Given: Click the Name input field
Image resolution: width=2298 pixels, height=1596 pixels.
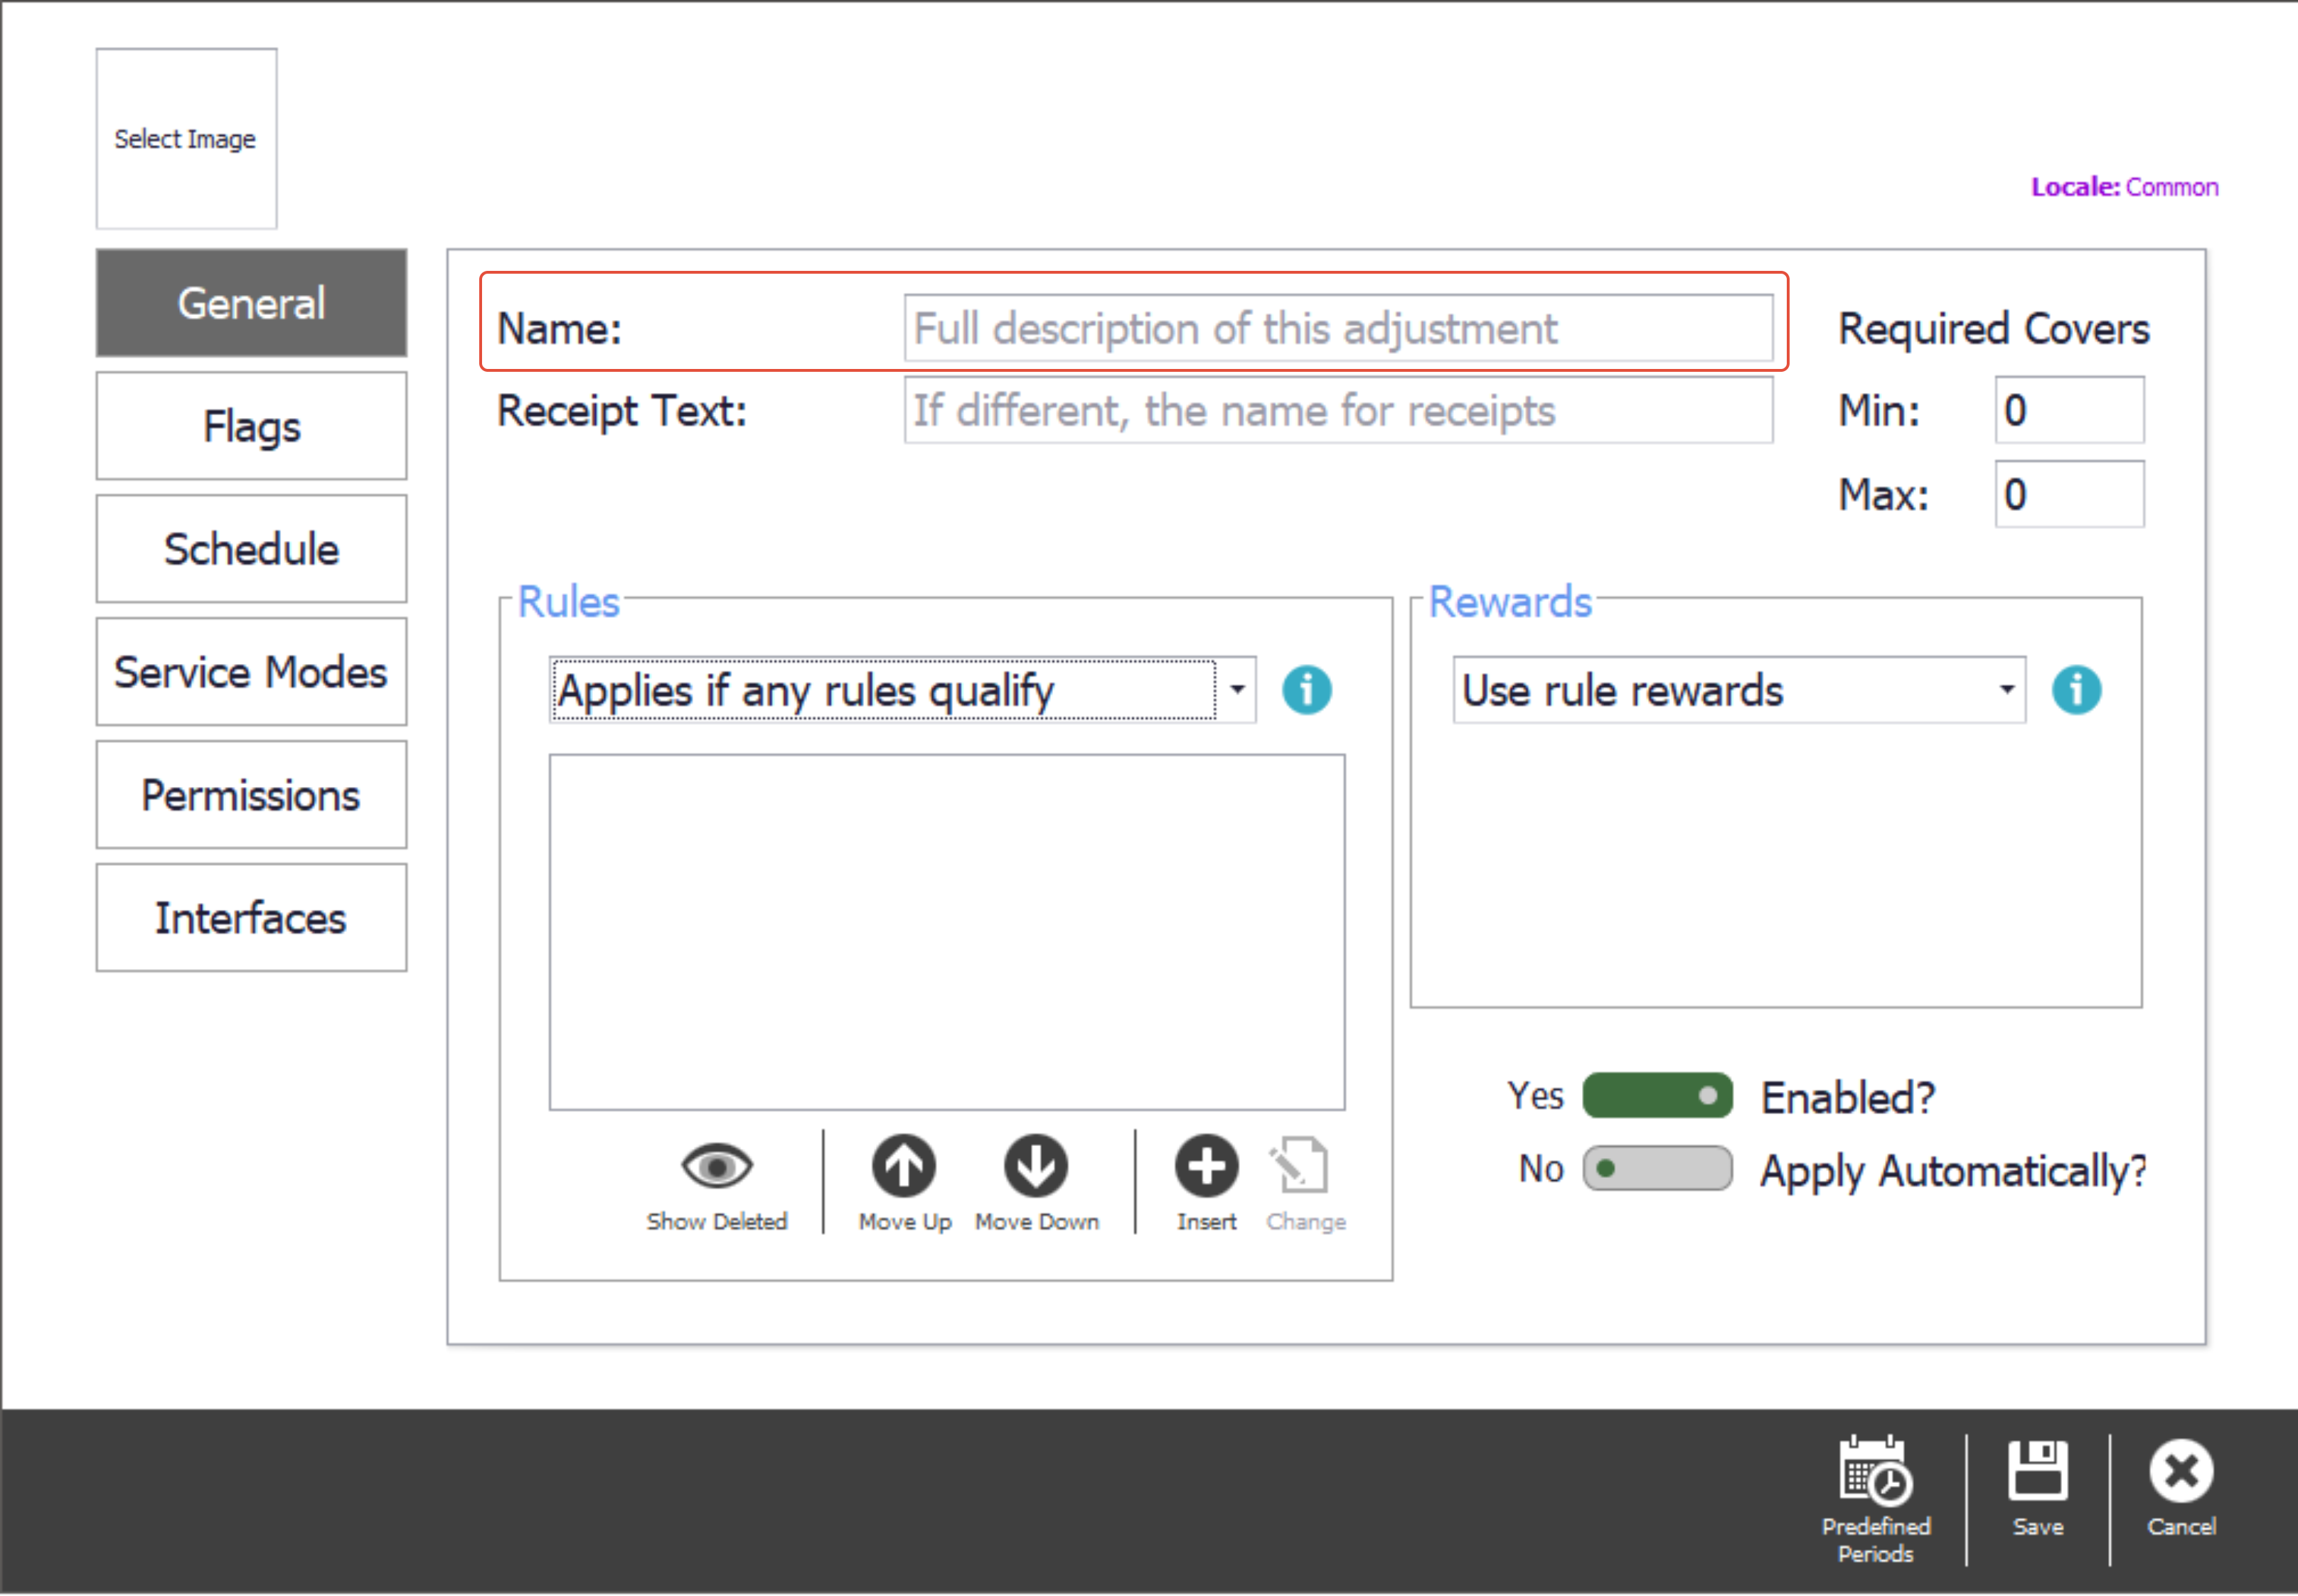Looking at the screenshot, I should point(1339,328).
